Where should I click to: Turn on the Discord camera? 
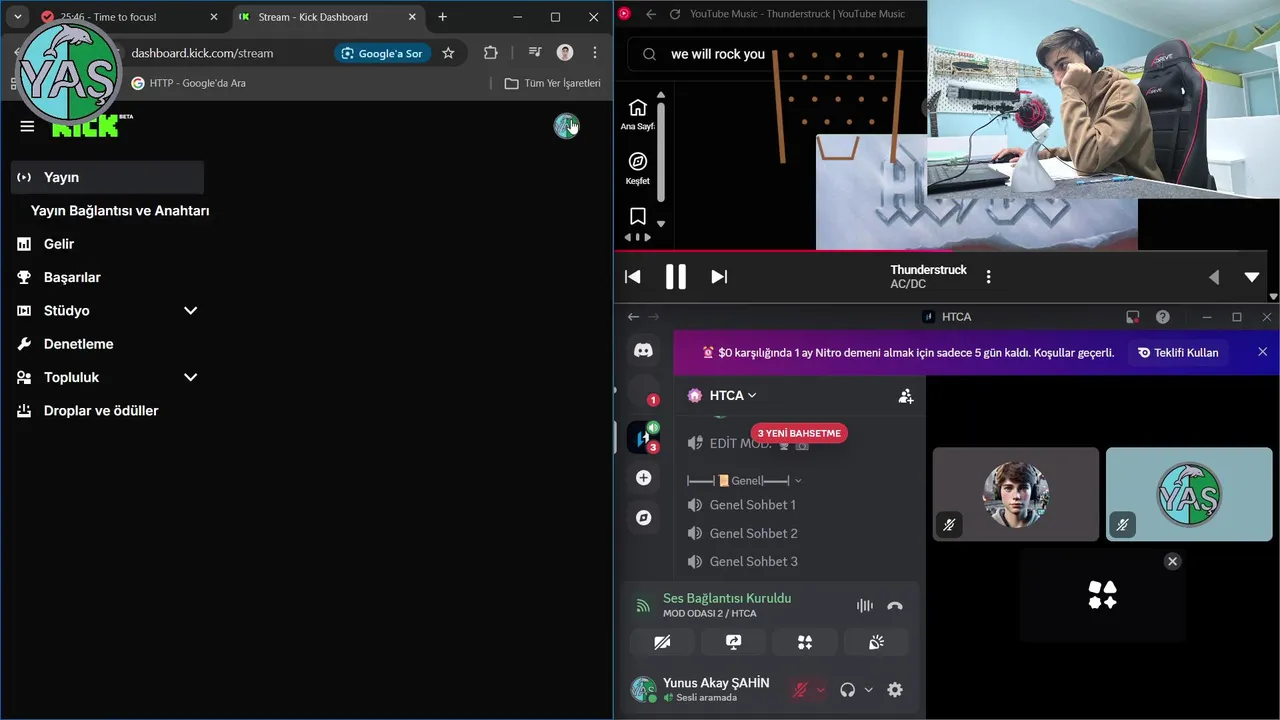pos(662,642)
